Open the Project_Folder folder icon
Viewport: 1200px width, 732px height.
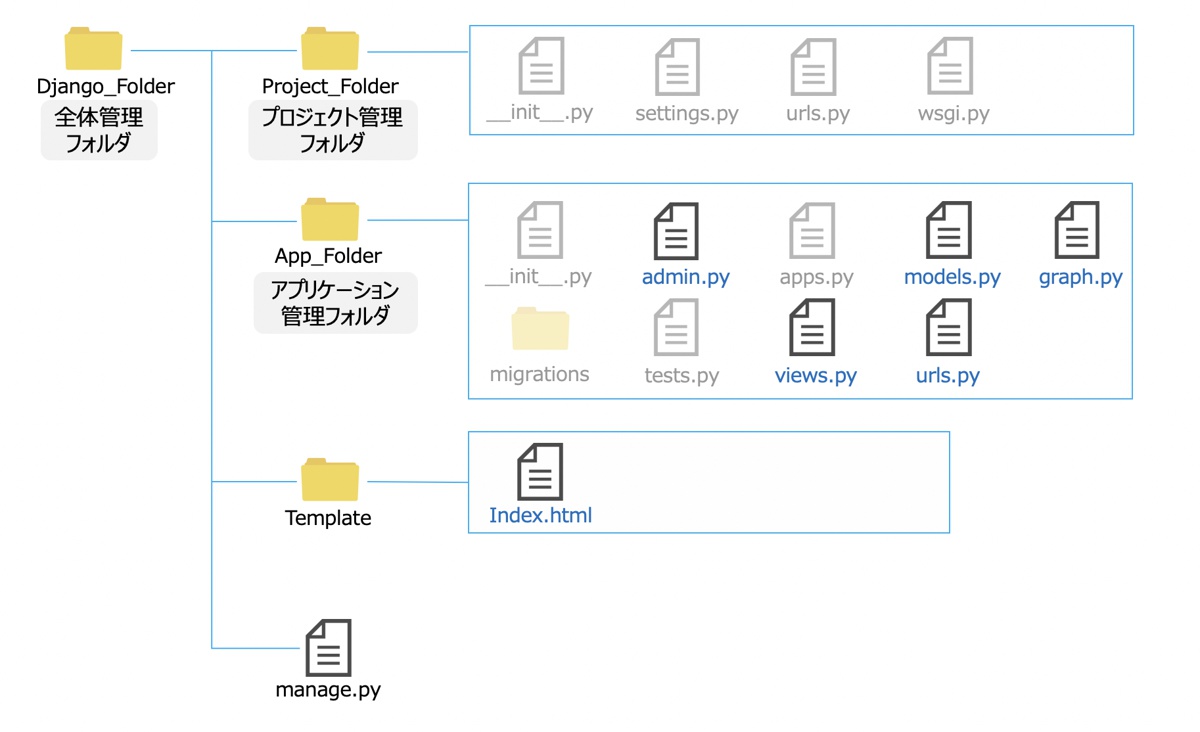329,49
